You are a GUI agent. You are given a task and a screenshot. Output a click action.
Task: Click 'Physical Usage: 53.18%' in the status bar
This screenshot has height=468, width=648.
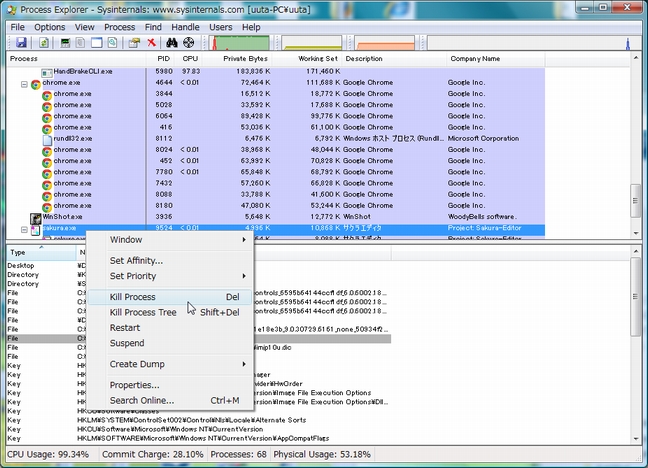click(322, 454)
